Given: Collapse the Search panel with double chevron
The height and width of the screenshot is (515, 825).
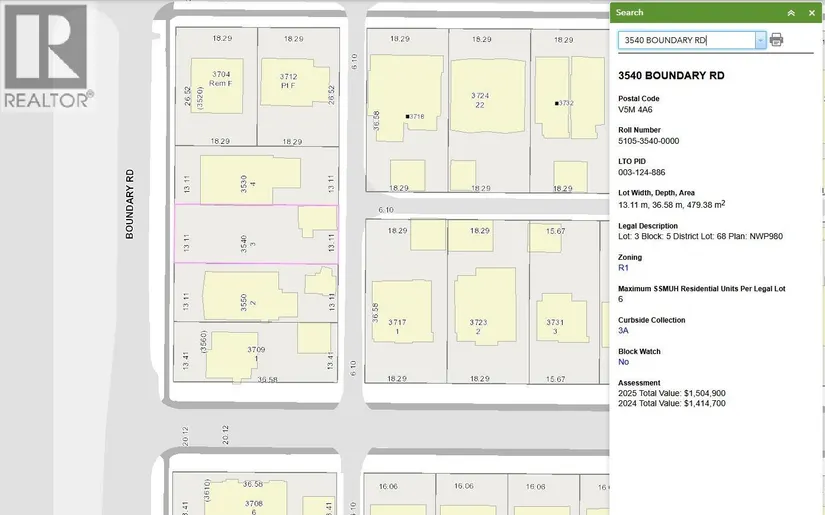Looking at the screenshot, I should pos(791,13).
